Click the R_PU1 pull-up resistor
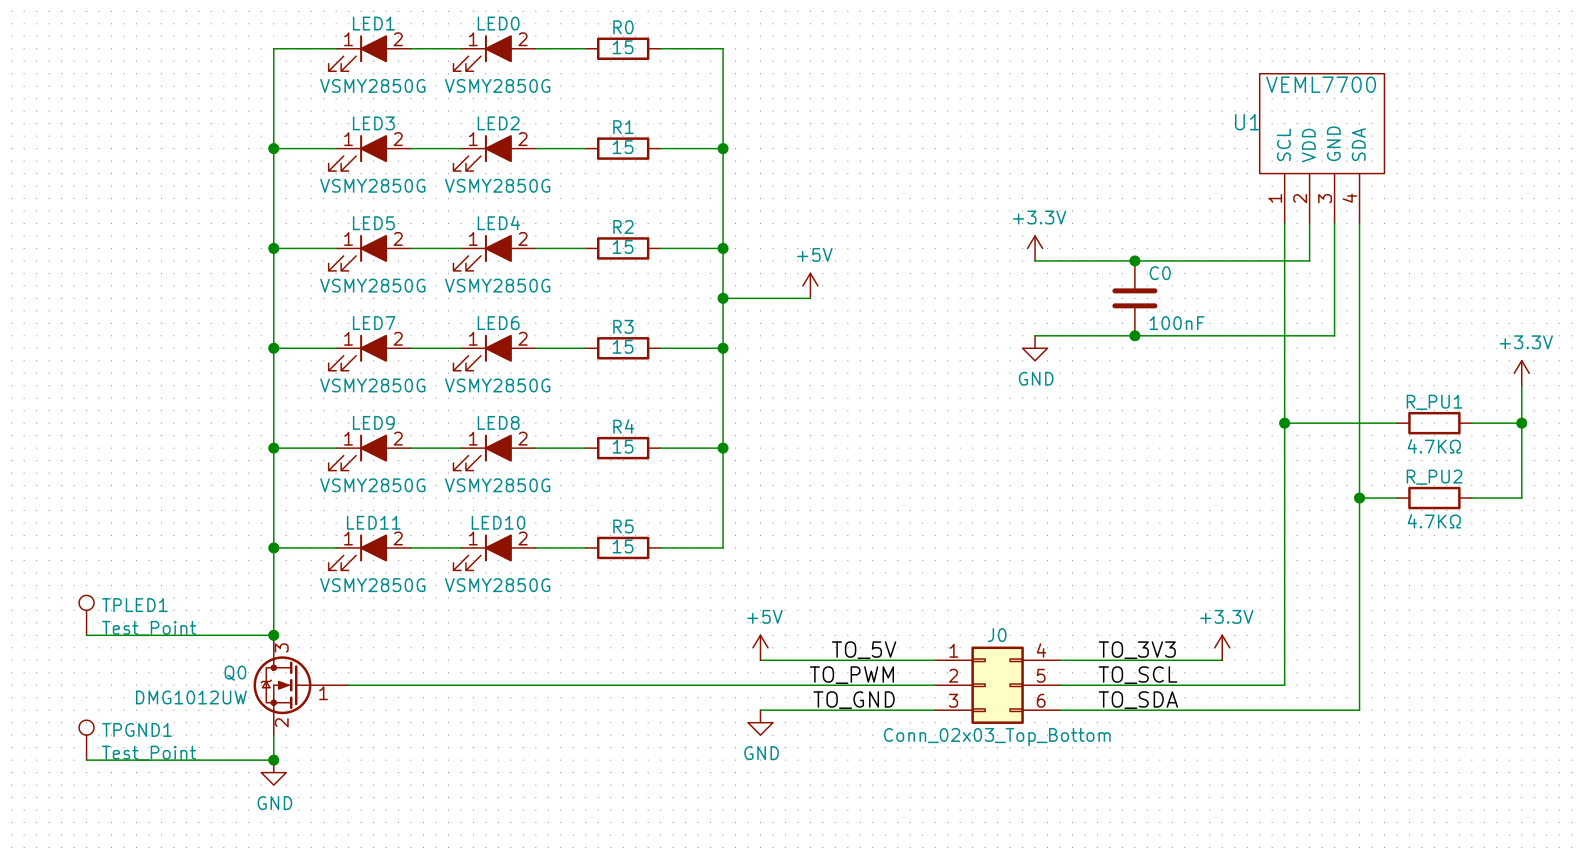 (x=1434, y=423)
